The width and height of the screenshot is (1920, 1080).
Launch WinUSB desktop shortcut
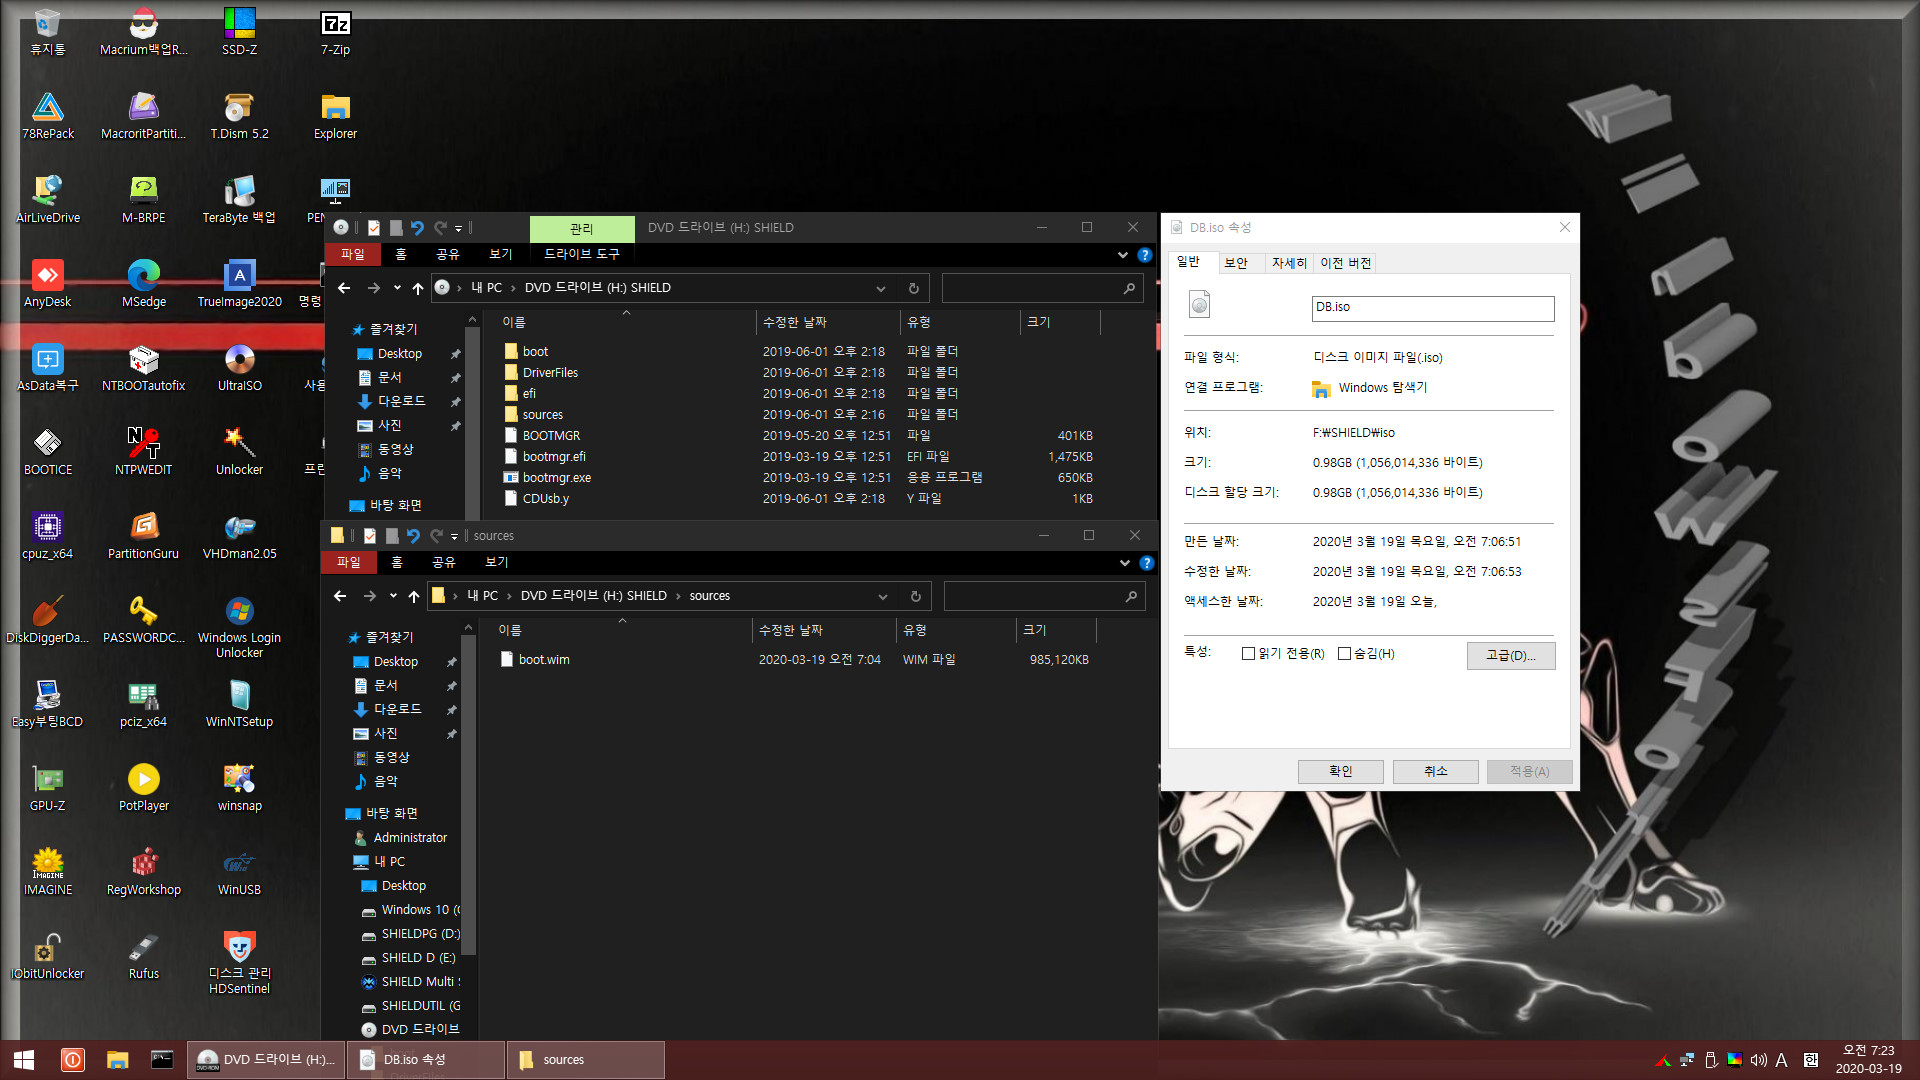239,872
